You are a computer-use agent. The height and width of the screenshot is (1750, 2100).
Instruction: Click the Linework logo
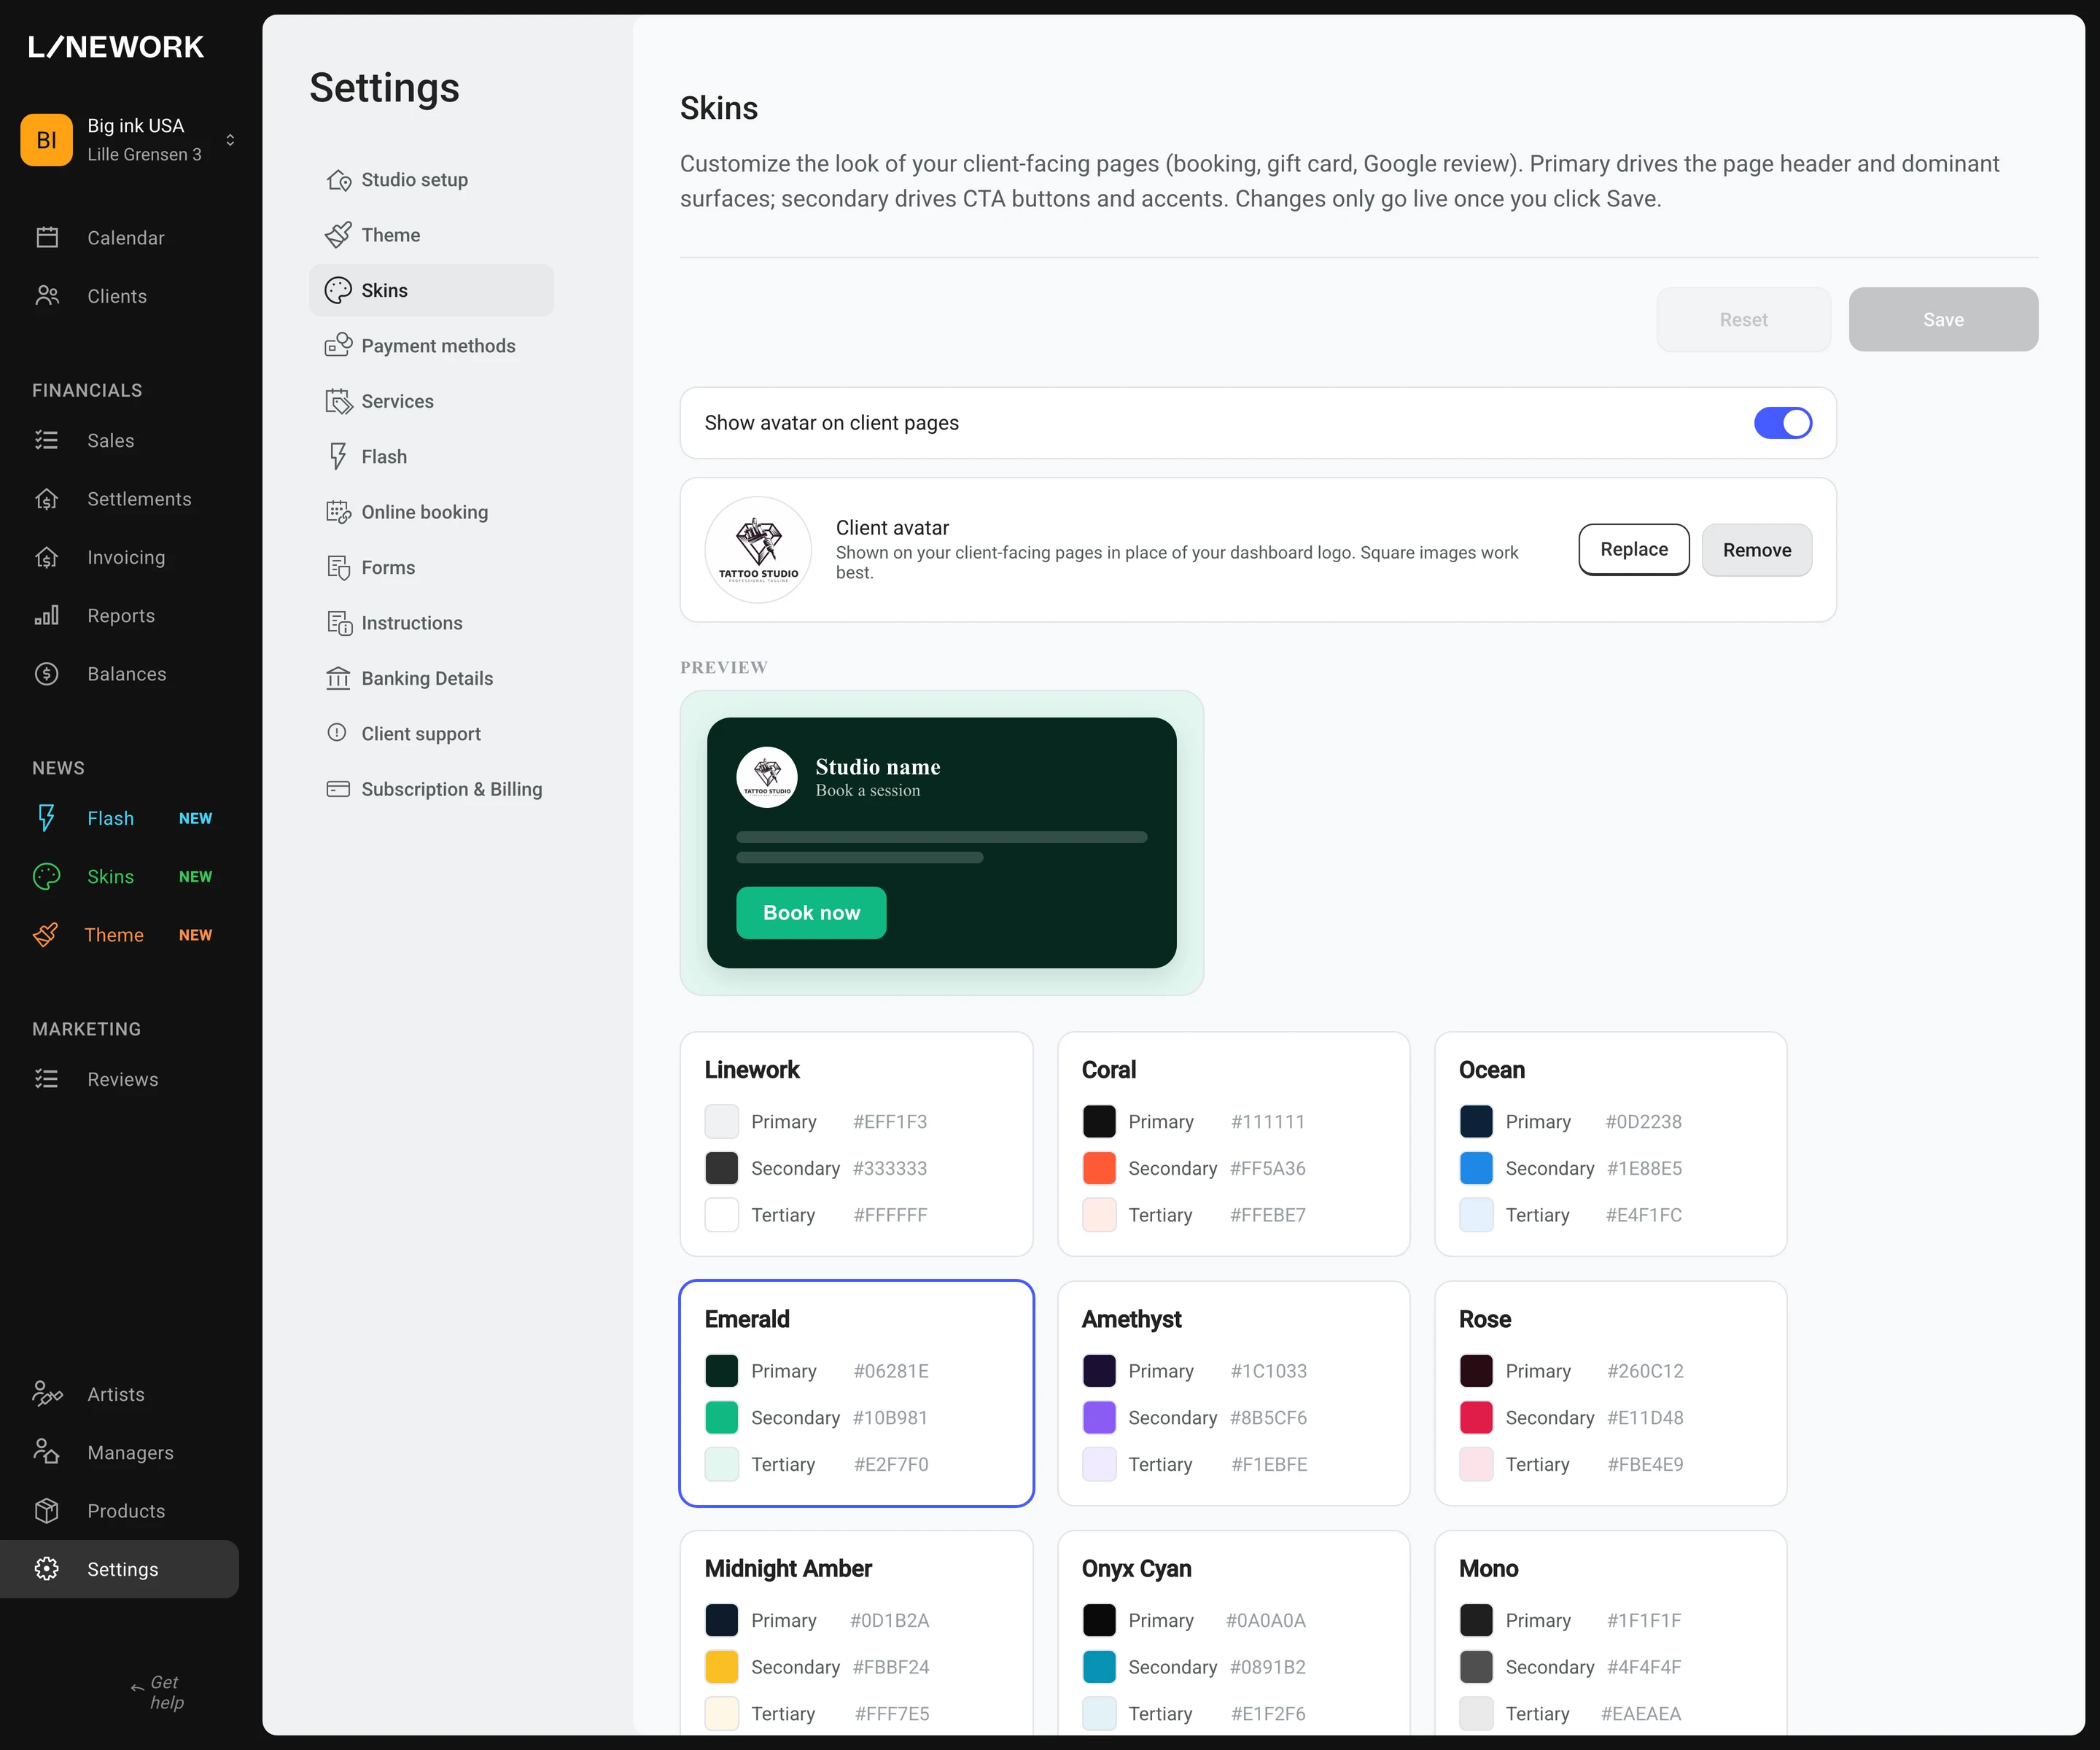click(116, 47)
